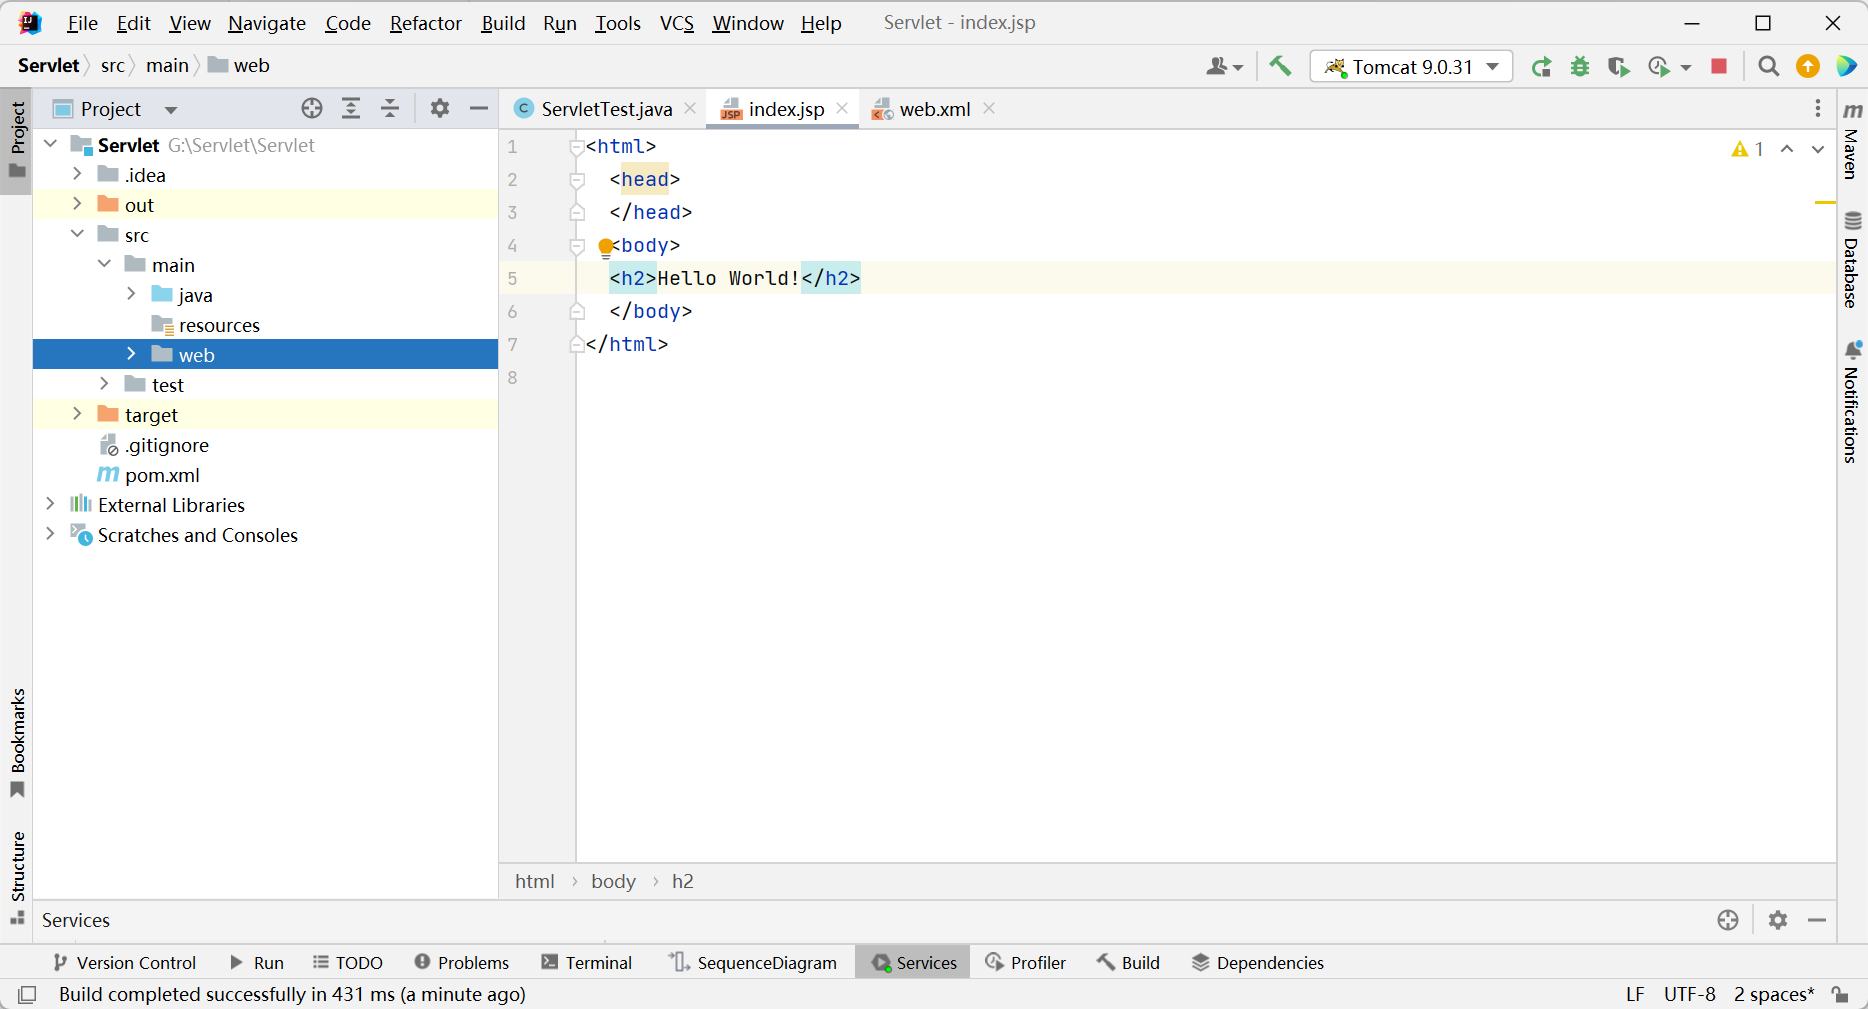
Task: Go to previous highlighted warning arrow
Action: tap(1787, 149)
